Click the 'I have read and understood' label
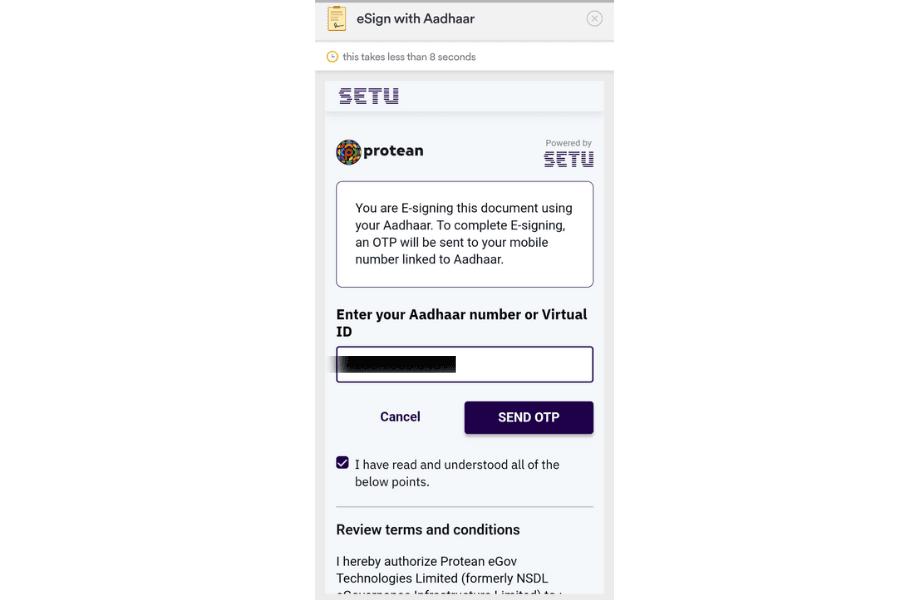This screenshot has height=600, width=900. click(x=457, y=473)
